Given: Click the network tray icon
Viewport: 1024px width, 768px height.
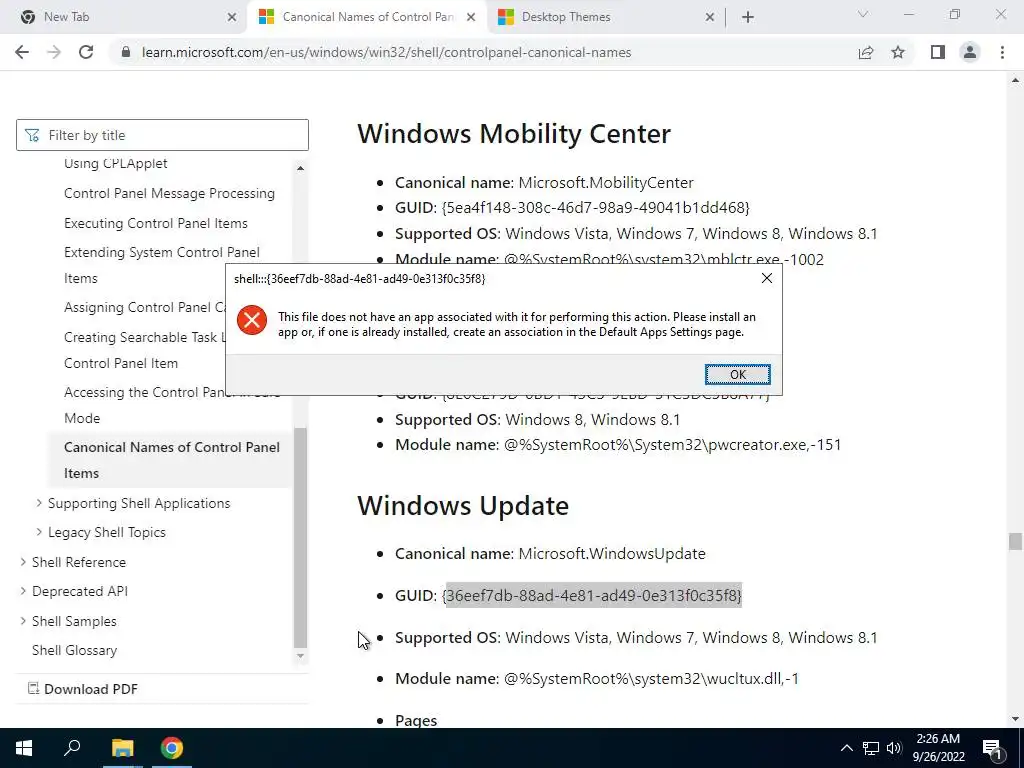Looking at the screenshot, I should click(871, 748).
